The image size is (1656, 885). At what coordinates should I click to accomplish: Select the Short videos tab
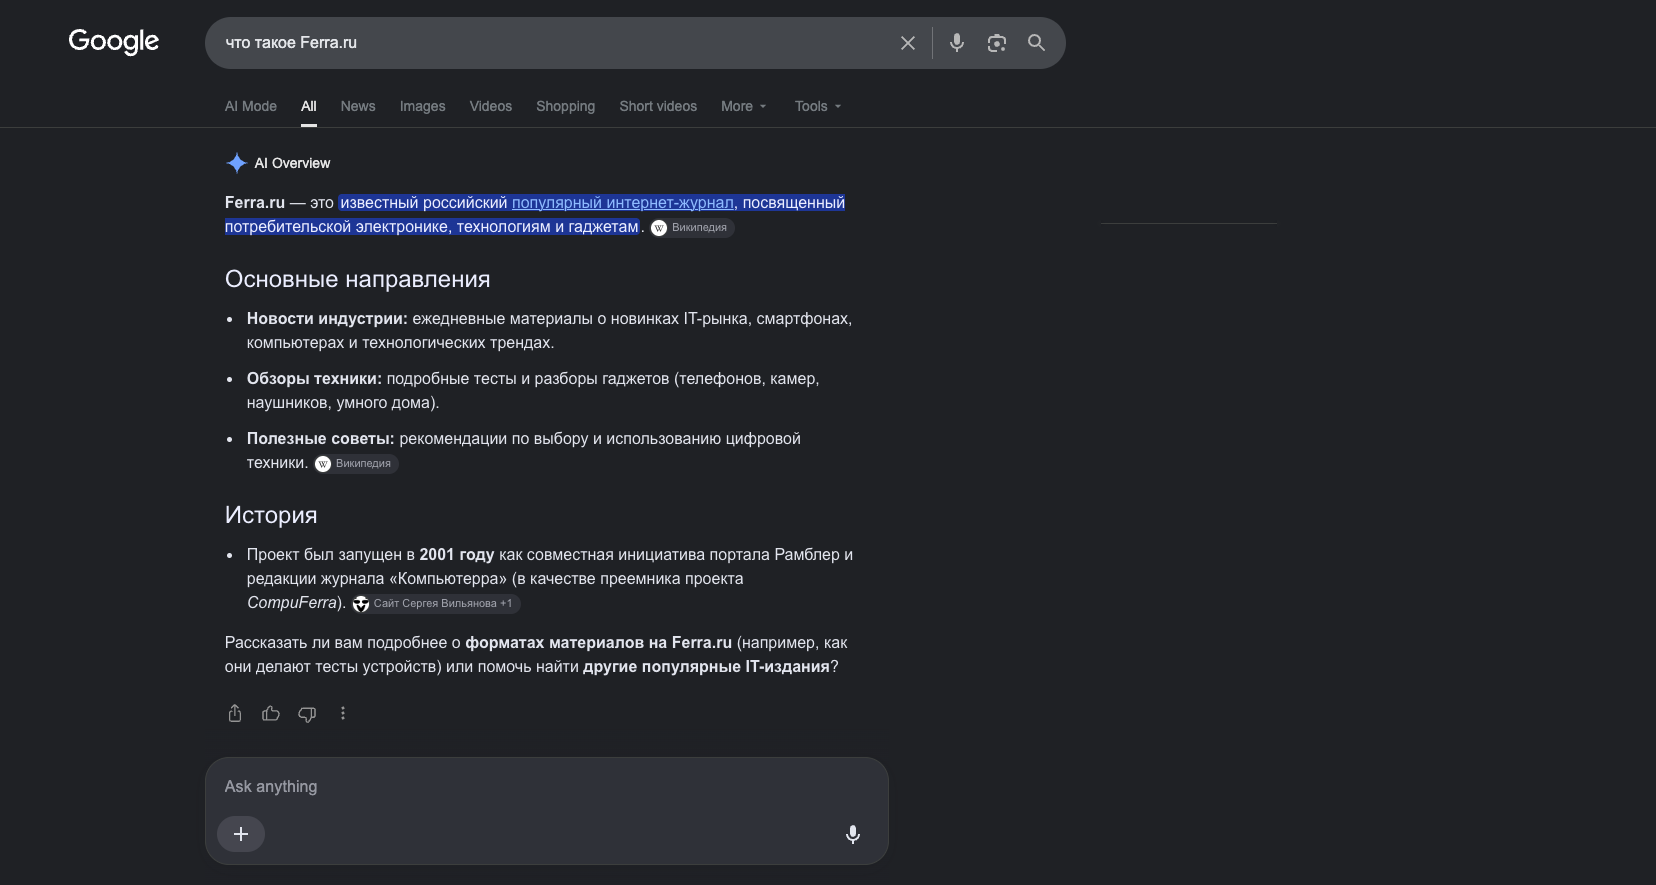click(x=658, y=106)
